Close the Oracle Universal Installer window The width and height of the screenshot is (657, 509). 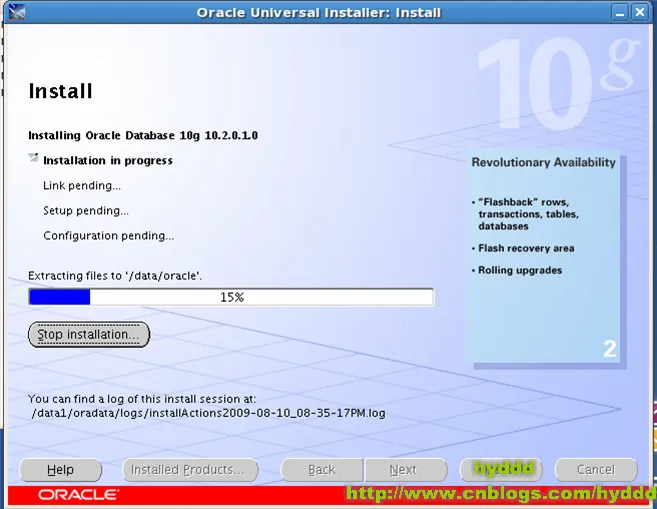pyautogui.click(x=640, y=12)
